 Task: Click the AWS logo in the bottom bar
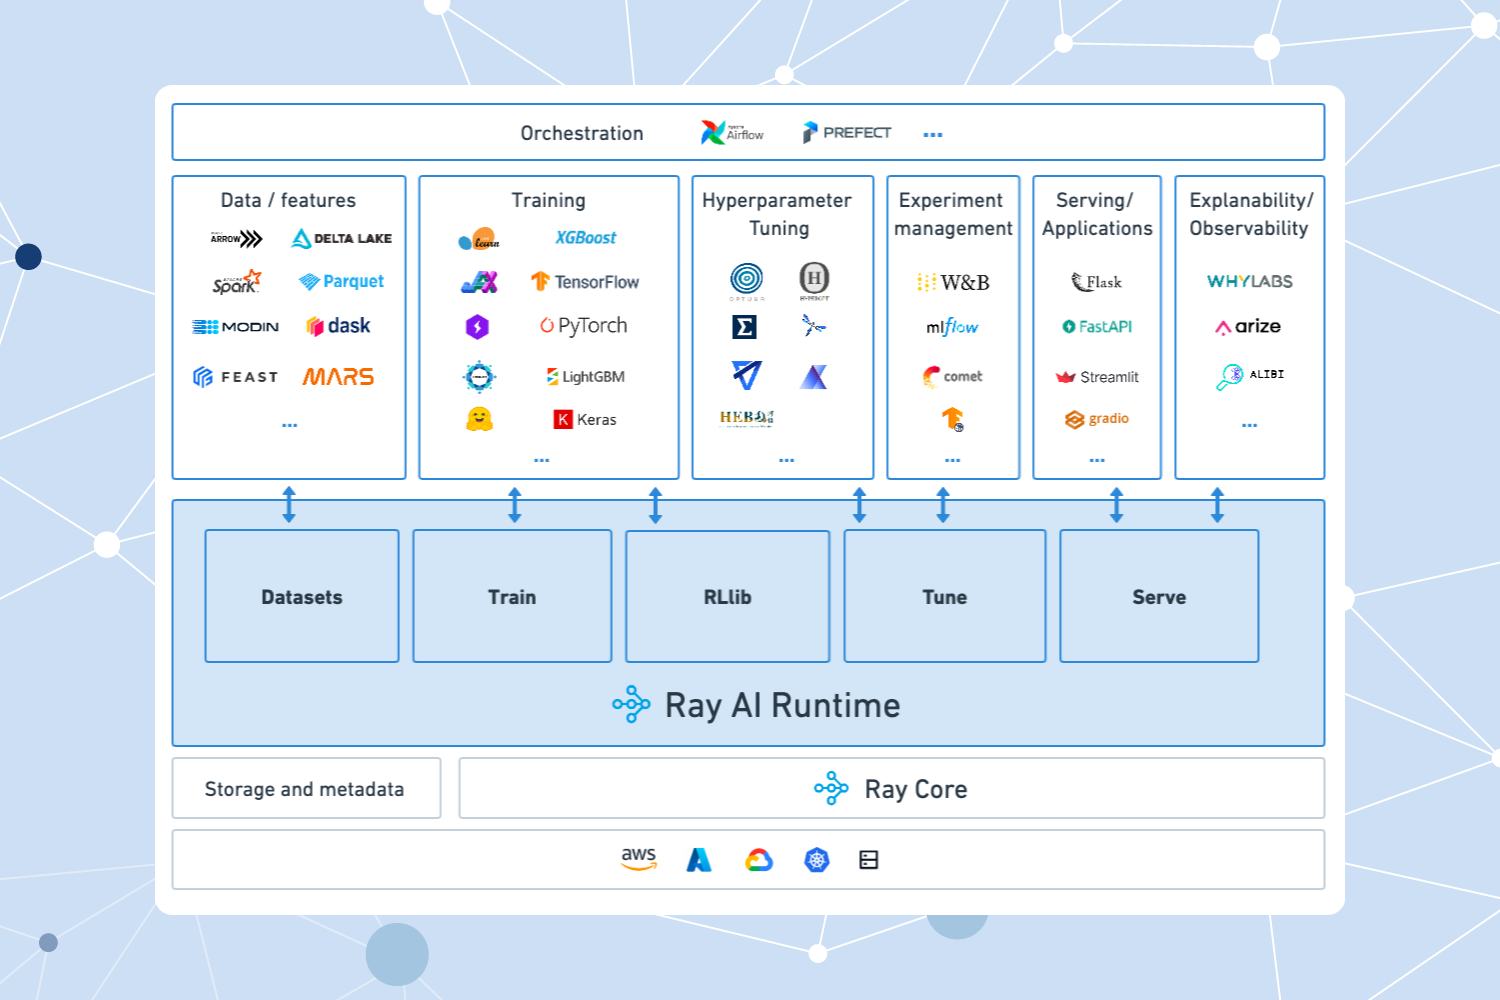click(x=638, y=859)
